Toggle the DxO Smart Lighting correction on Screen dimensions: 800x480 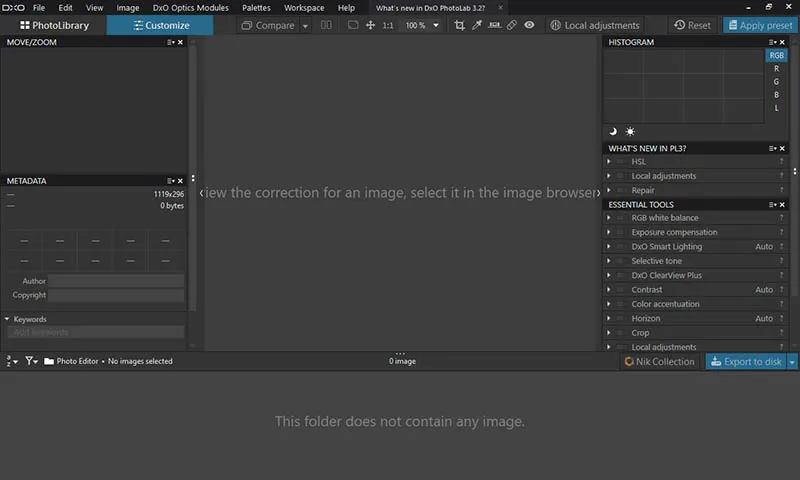click(x=620, y=247)
